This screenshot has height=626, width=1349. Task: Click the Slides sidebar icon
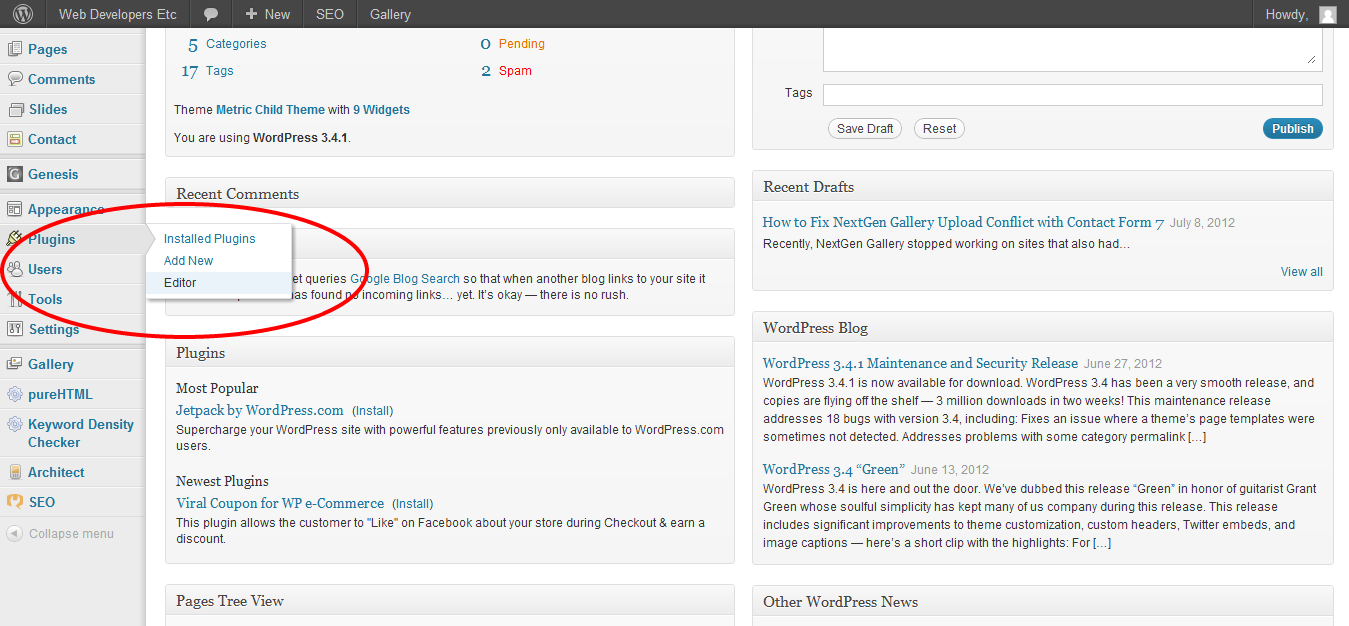pos(15,109)
